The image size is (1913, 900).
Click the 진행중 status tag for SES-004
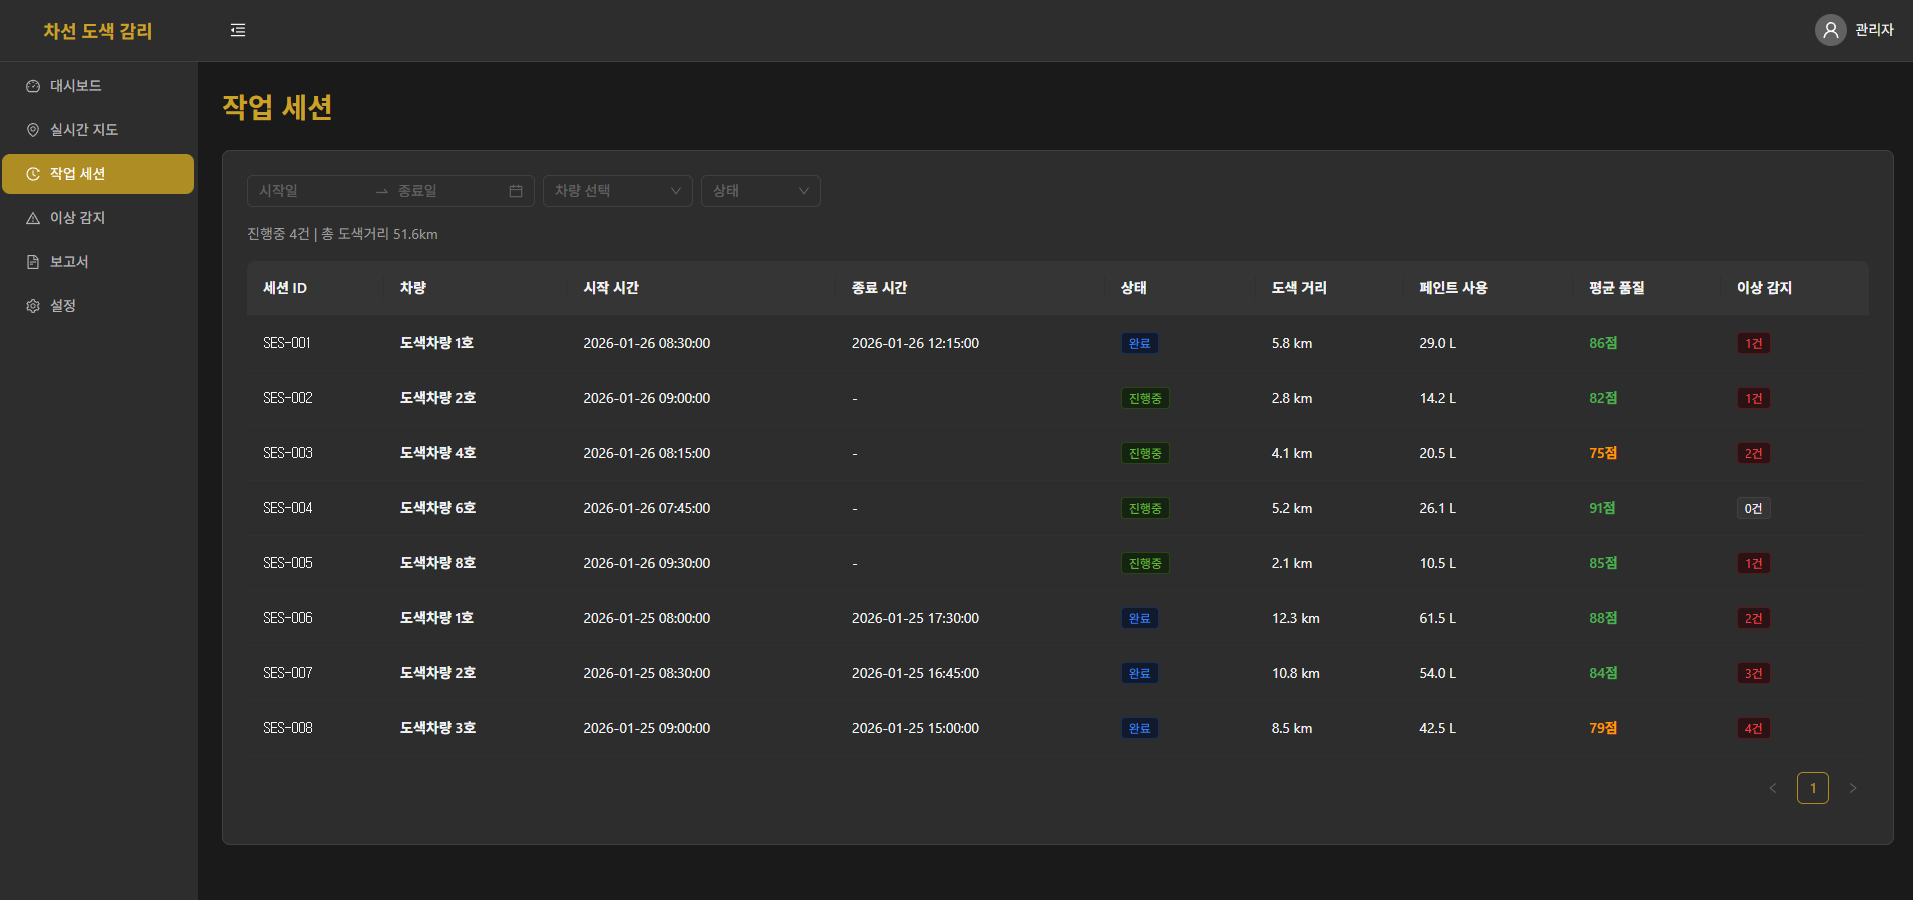[1145, 508]
